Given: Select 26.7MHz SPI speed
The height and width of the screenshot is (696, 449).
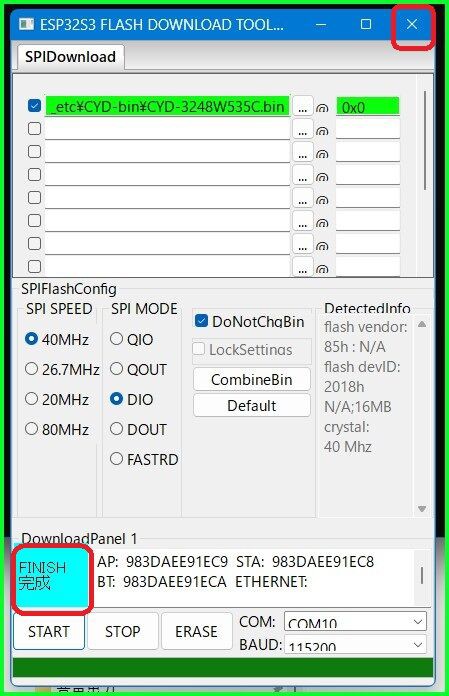Looking at the screenshot, I should 62,369.
